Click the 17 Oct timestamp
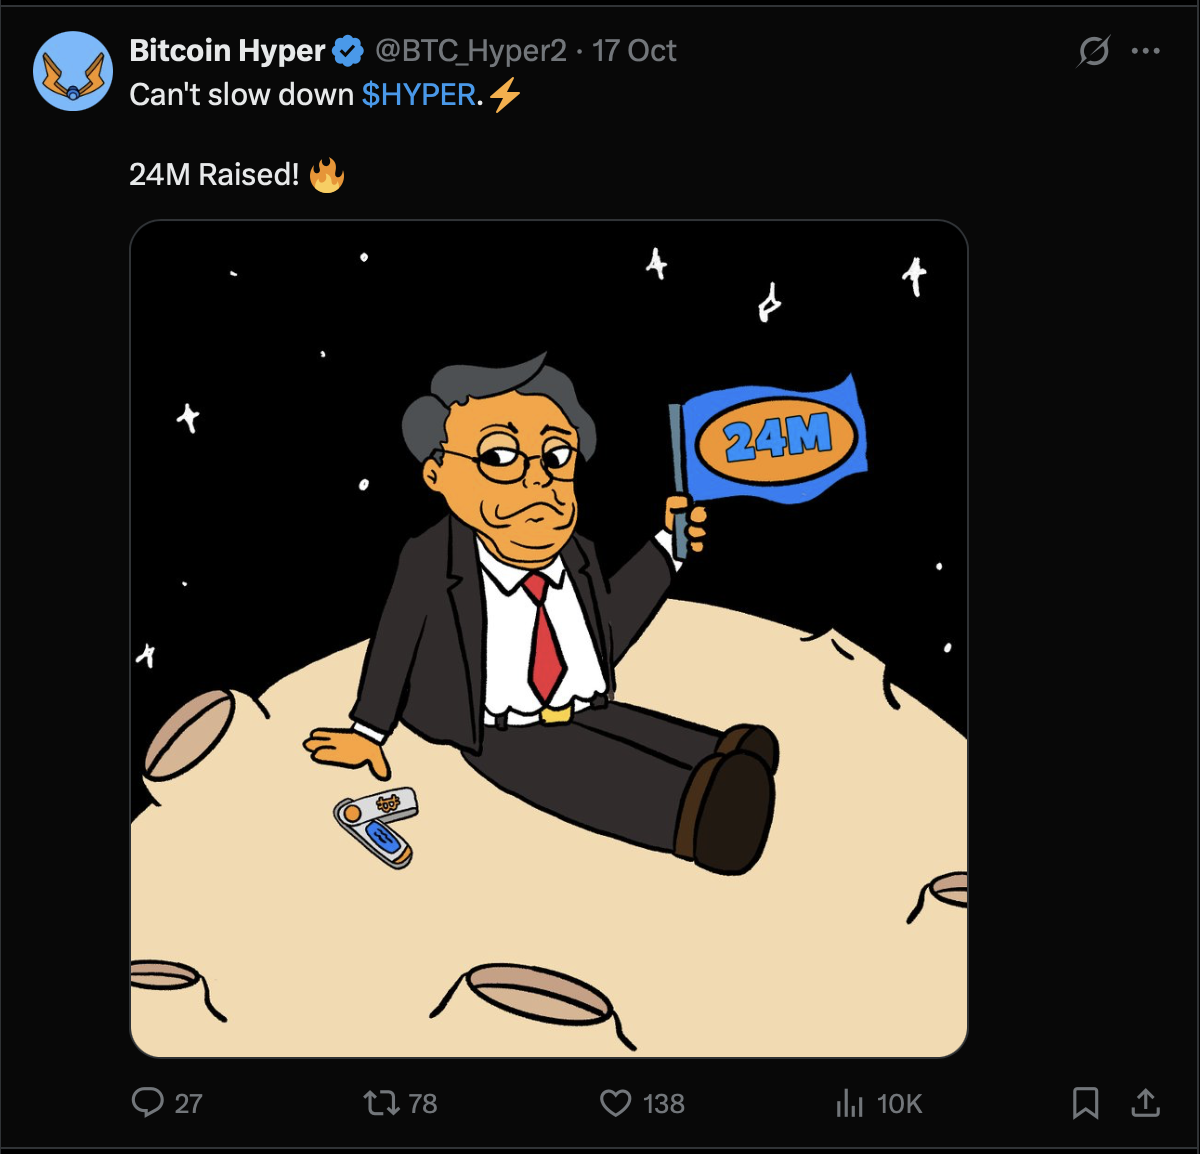This screenshot has width=1200, height=1154. pos(634,51)
